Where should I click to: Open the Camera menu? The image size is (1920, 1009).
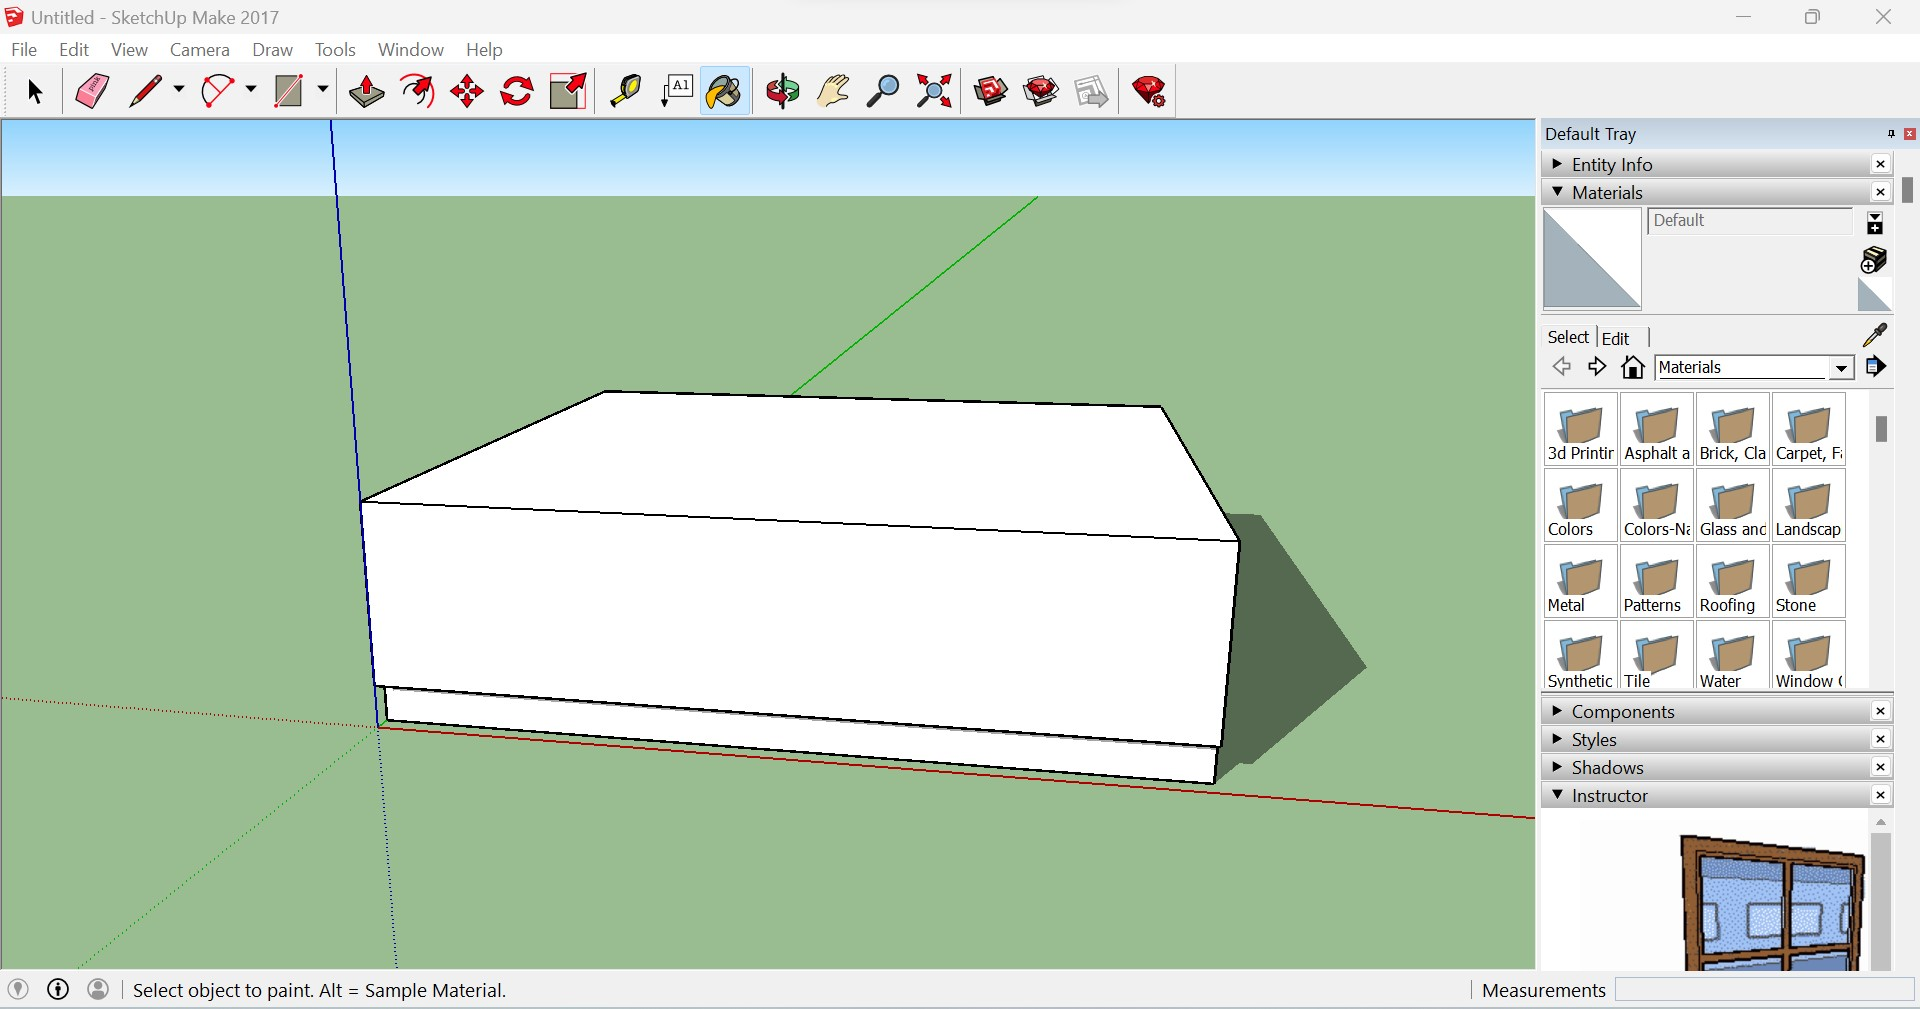pos(199,49)
